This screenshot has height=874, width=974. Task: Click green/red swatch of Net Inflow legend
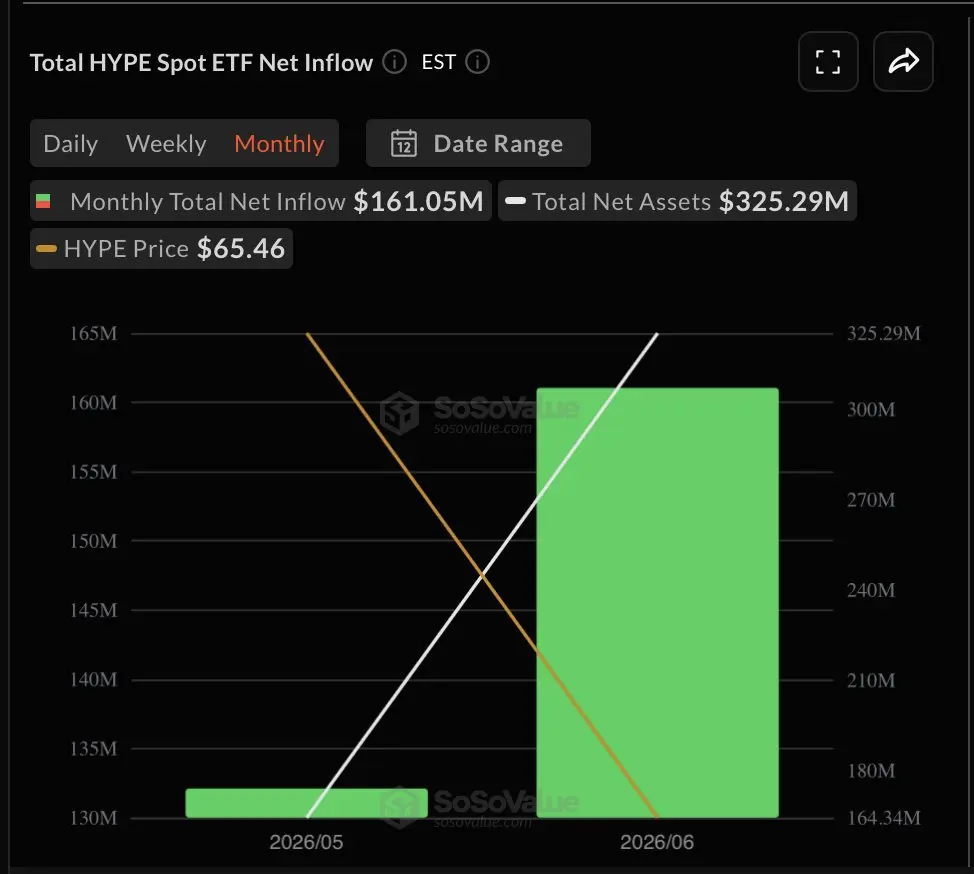point(43,201)
